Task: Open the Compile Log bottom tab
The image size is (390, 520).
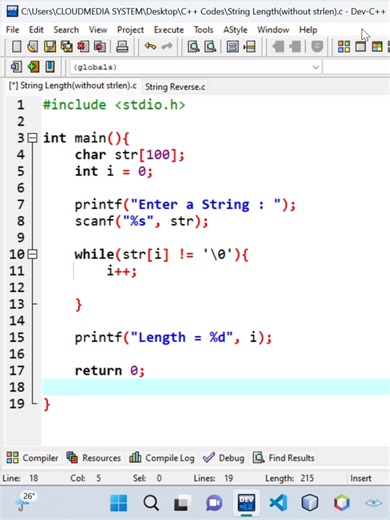Action: [x=162, y=458]
